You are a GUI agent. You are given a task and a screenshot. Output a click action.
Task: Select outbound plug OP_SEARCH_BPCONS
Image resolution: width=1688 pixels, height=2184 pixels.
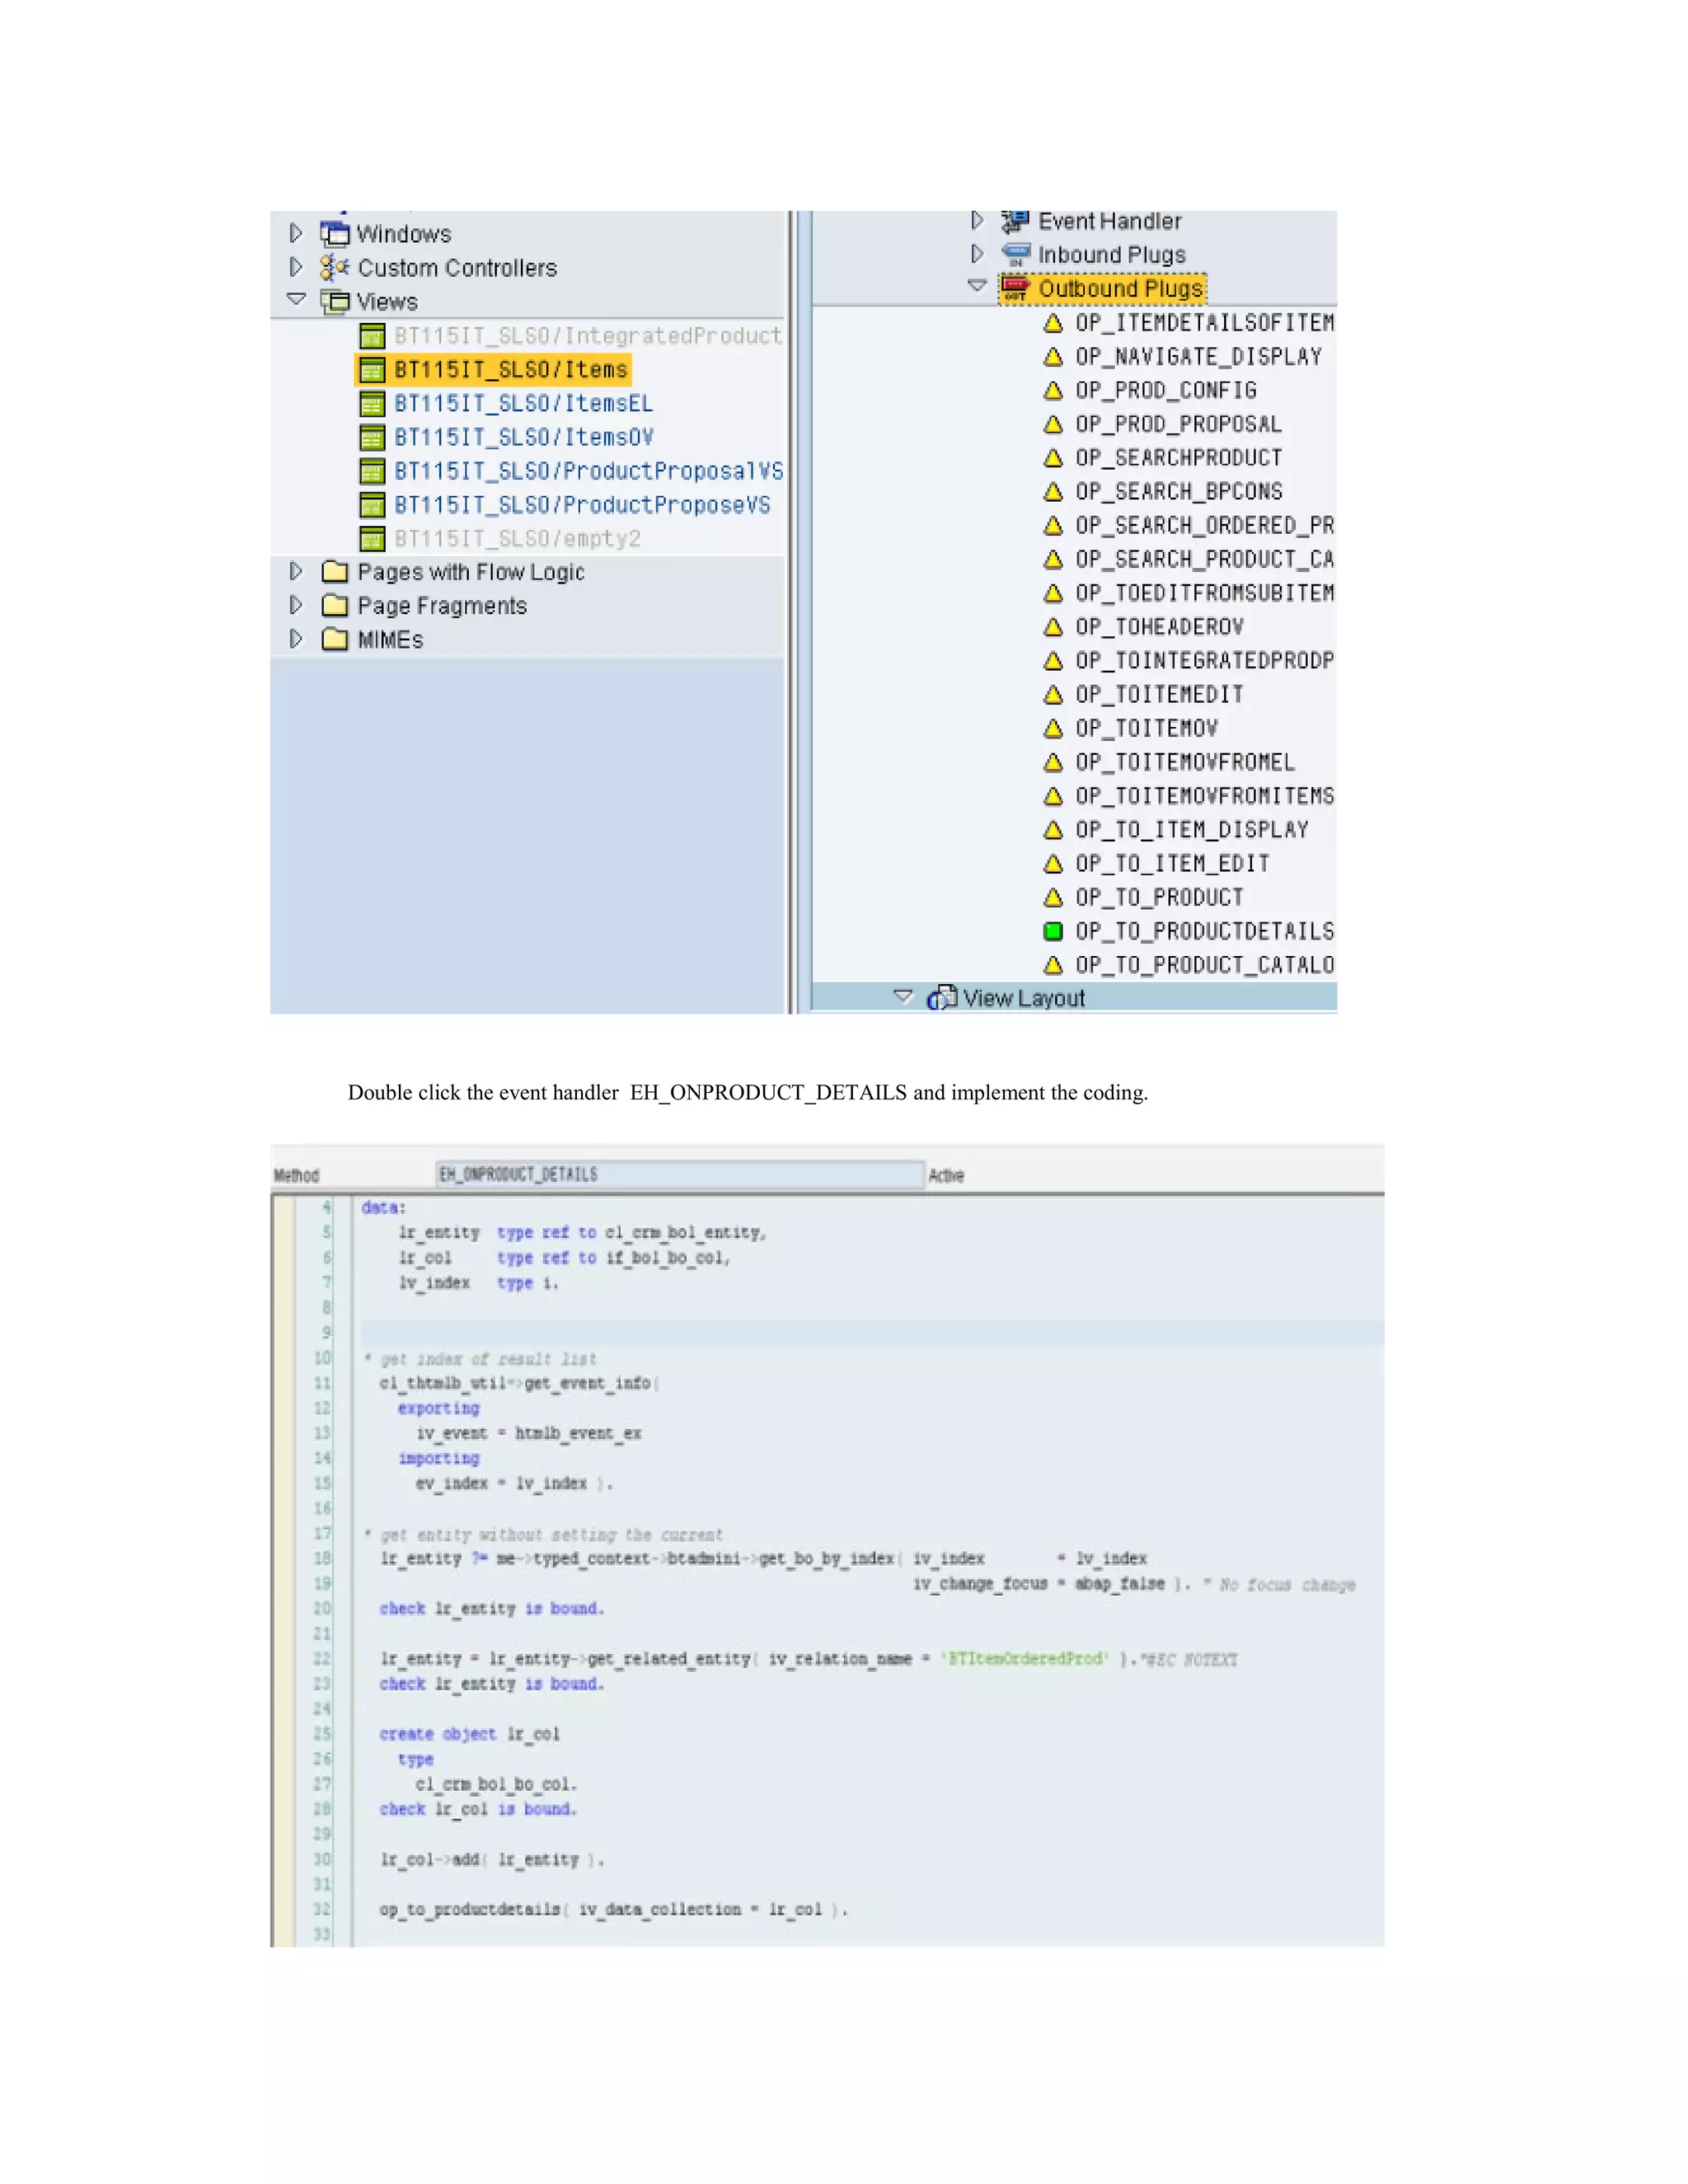click(x=1178, y=492)
